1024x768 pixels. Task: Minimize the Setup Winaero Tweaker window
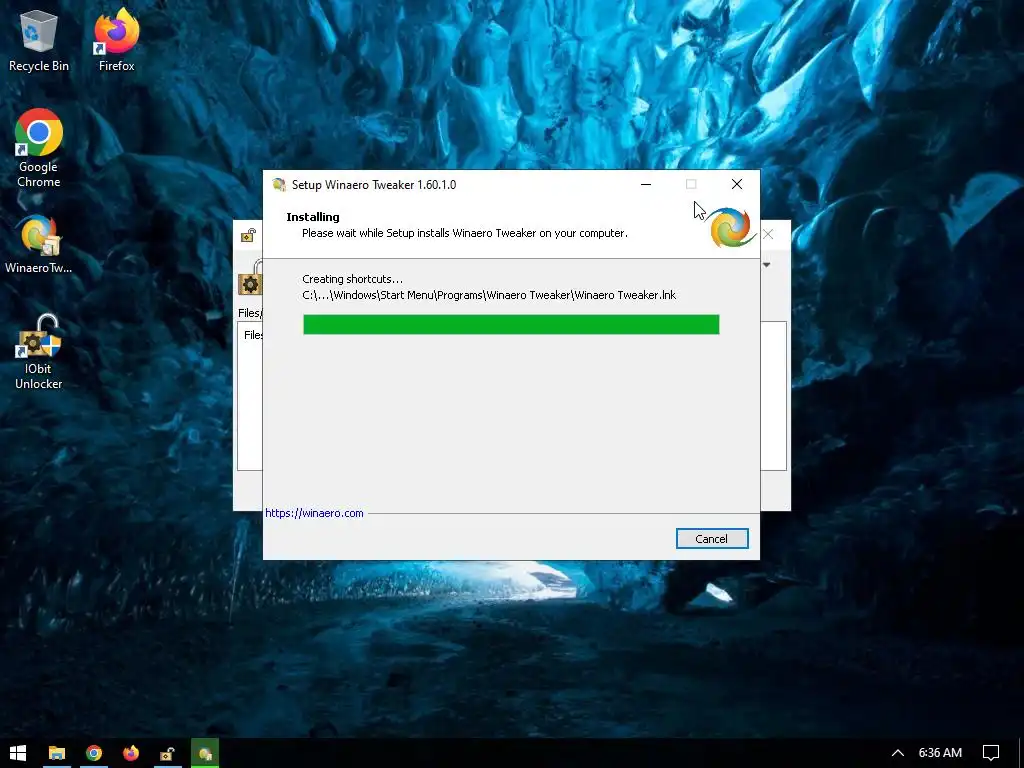[646, 185]
